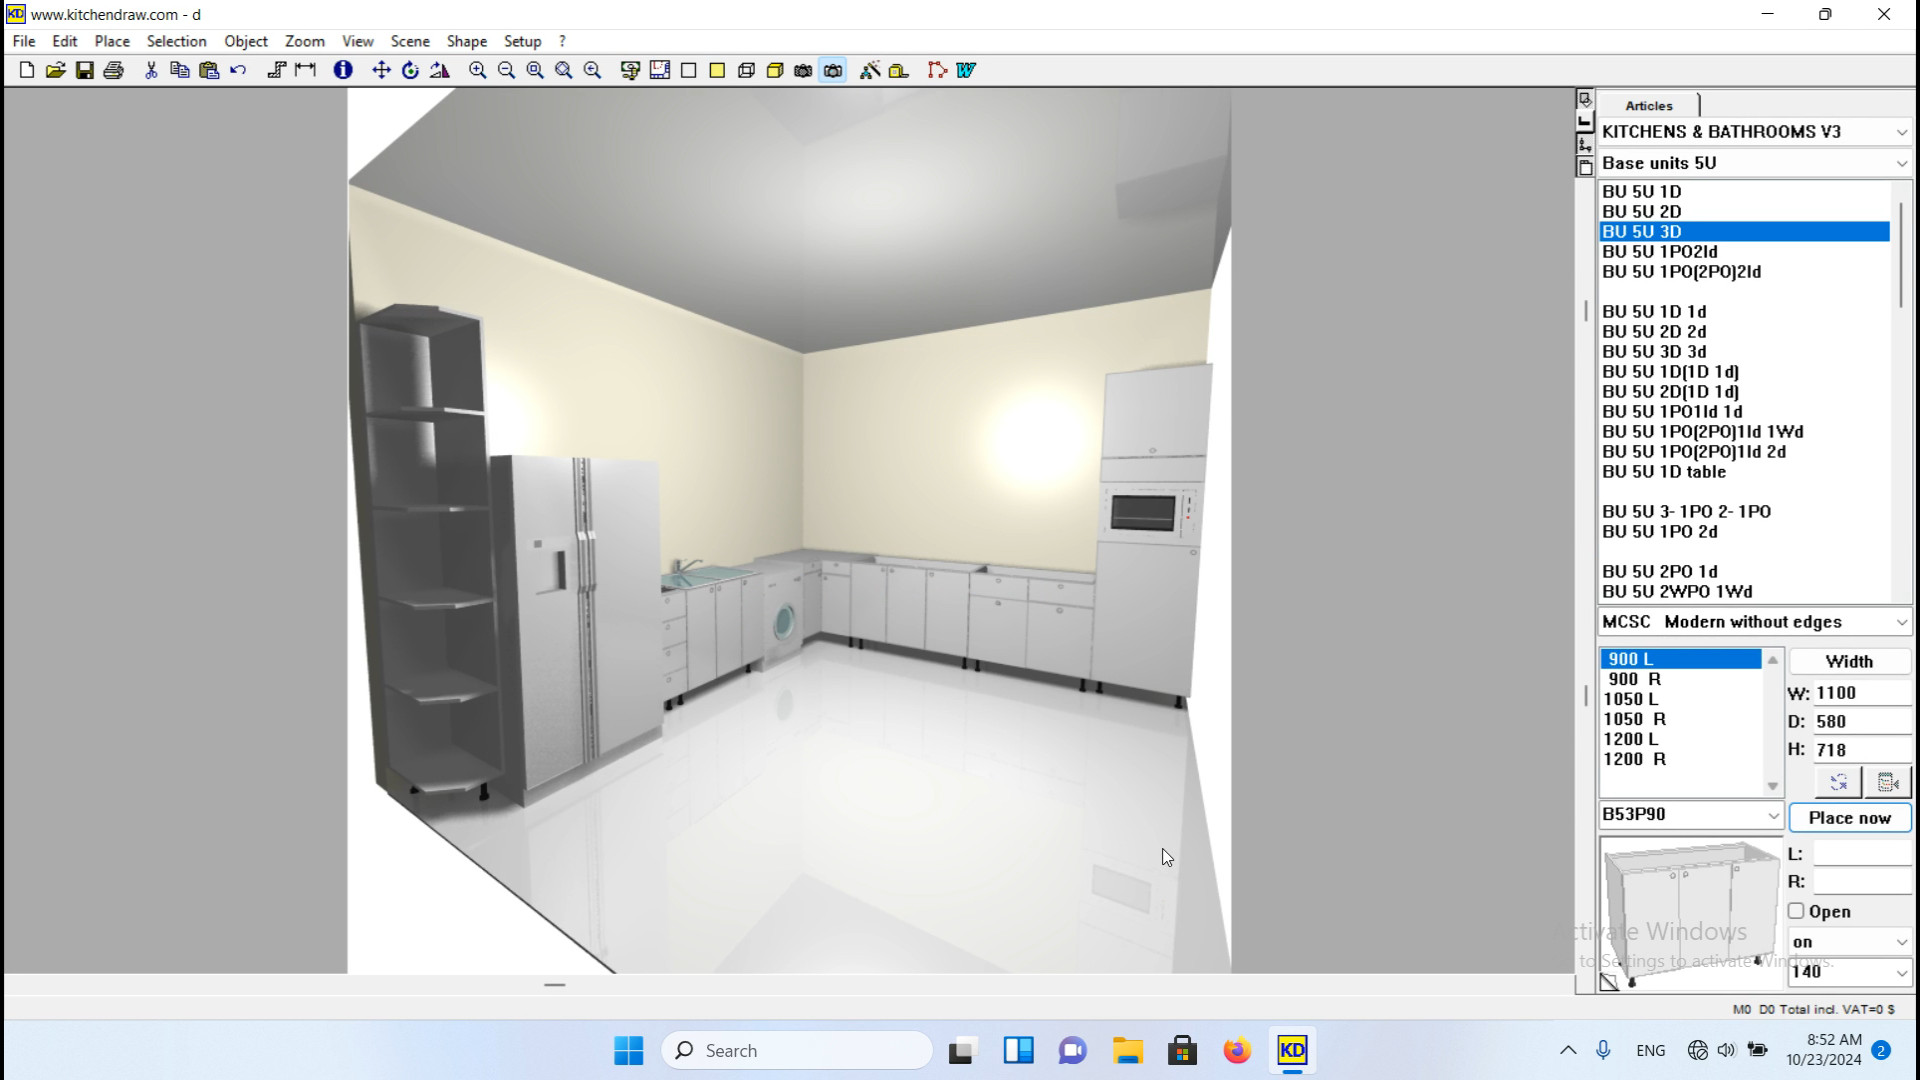Open Firefox from the taskbar
The image size is (1920, 1080).
pyautogui.click(x=1237, y=1050)
